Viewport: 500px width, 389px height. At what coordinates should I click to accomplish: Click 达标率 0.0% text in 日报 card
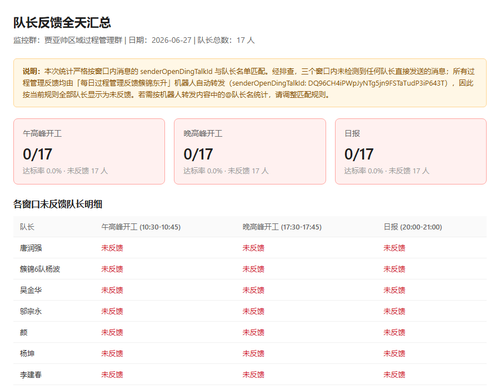[364, 171]
